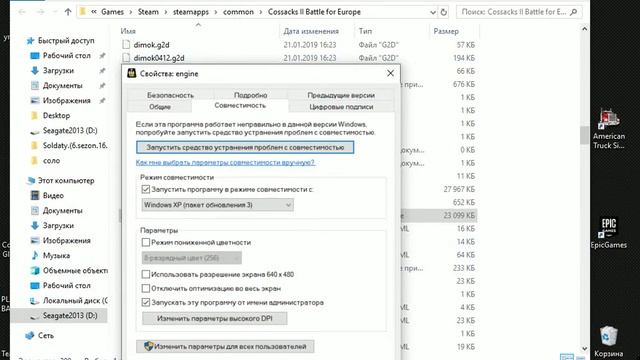Toggle the compatibility mode checkbox
This screenshot has height=360, width=640.
click(146, 189)
